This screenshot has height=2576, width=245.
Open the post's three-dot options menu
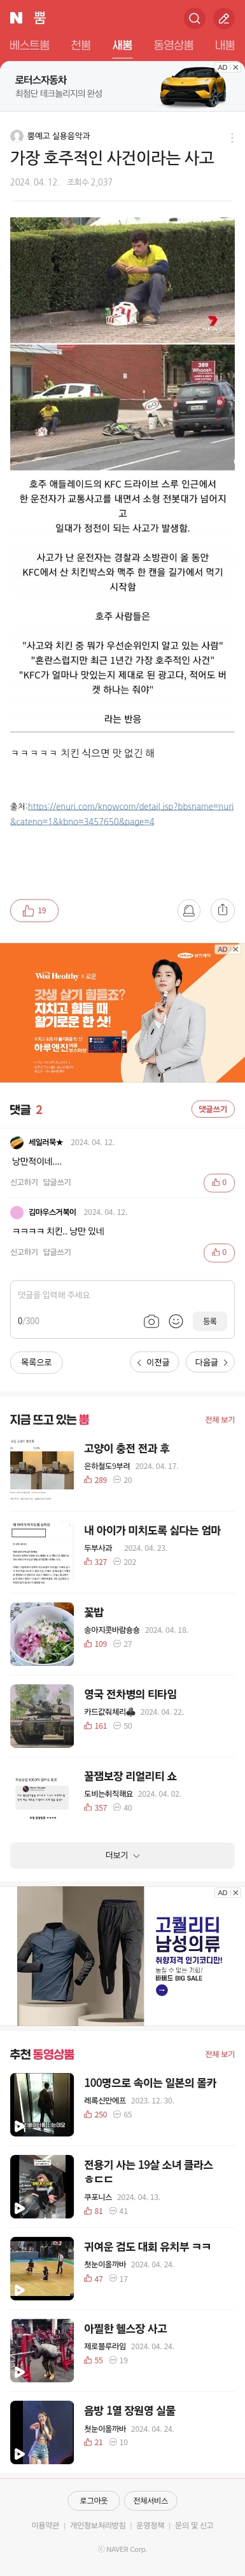coord(232,138)
